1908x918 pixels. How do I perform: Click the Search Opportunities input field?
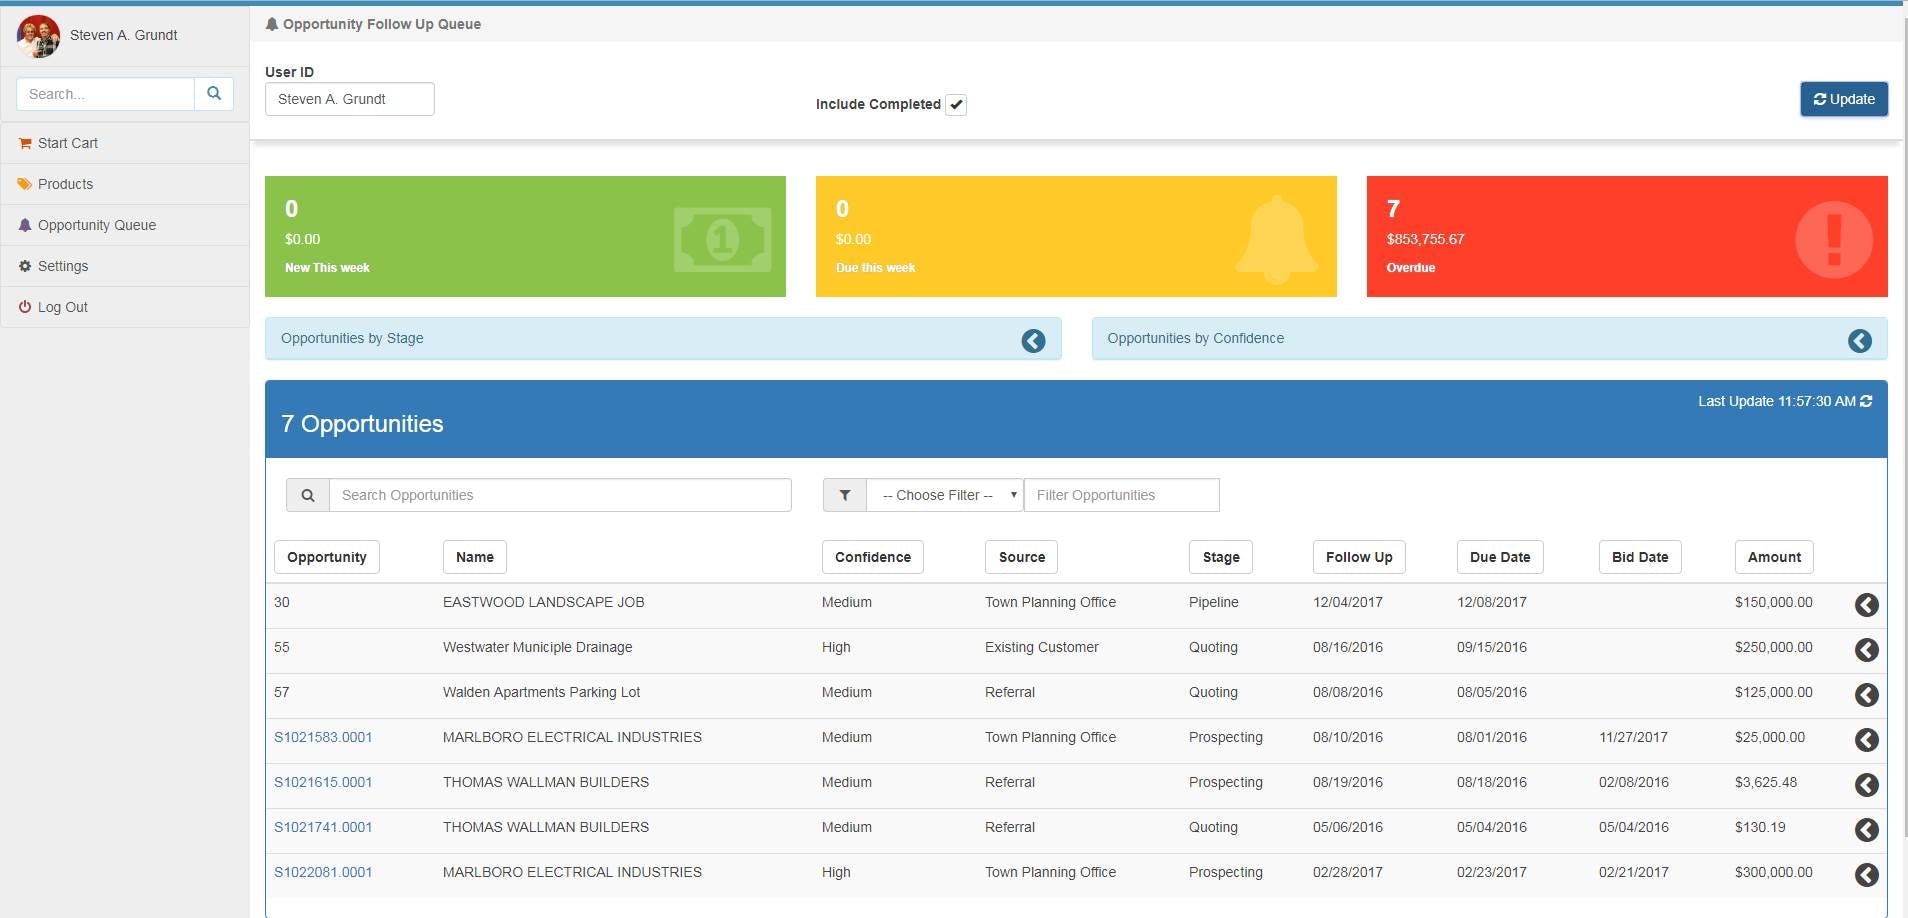point(560,495)
